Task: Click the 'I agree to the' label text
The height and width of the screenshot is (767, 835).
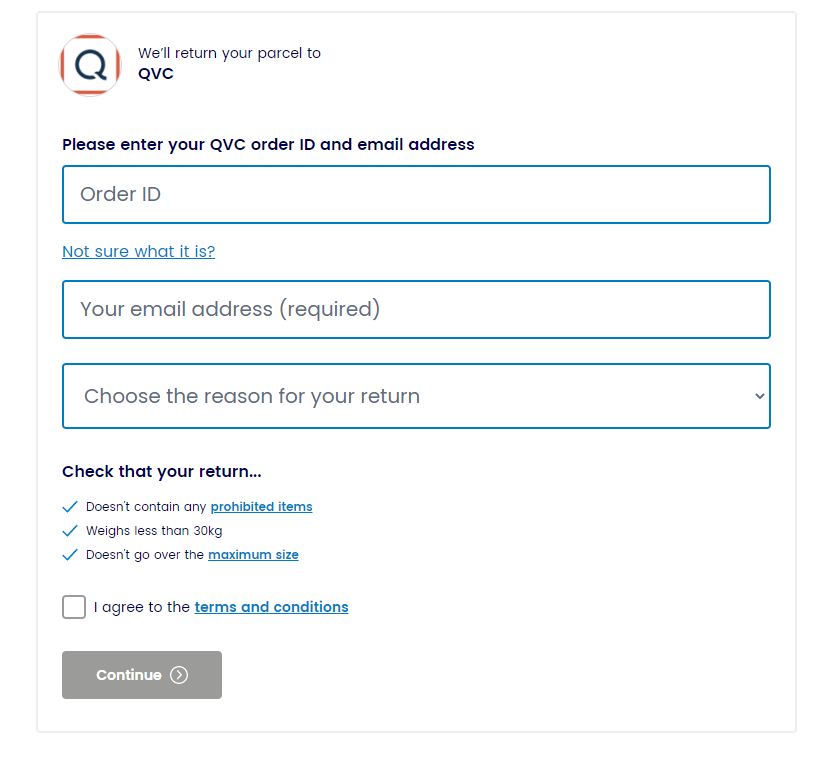Action: (142, 607)
